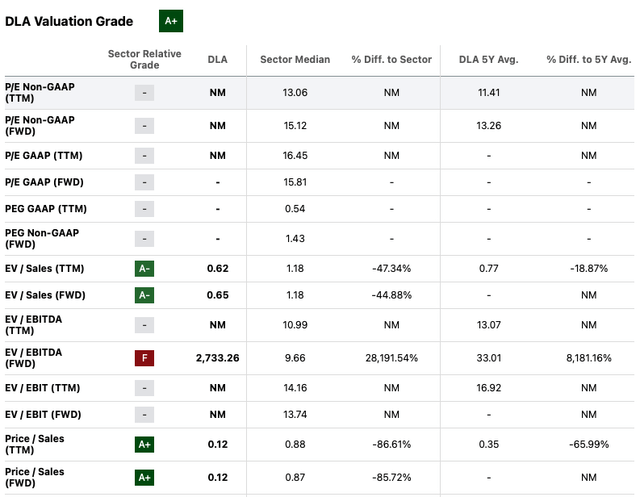This screenshot has height=497, width=640.
Task: Click the 0.77 DLA 5Y Avg. value
Action: [489, 268]
